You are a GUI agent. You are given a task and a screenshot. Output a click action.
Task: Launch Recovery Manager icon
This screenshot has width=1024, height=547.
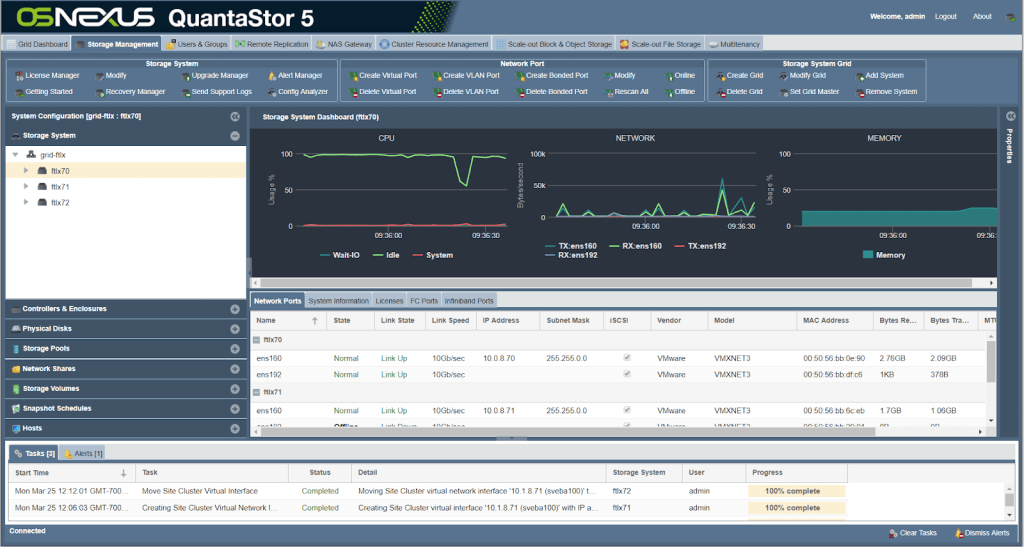click(99, 92)
